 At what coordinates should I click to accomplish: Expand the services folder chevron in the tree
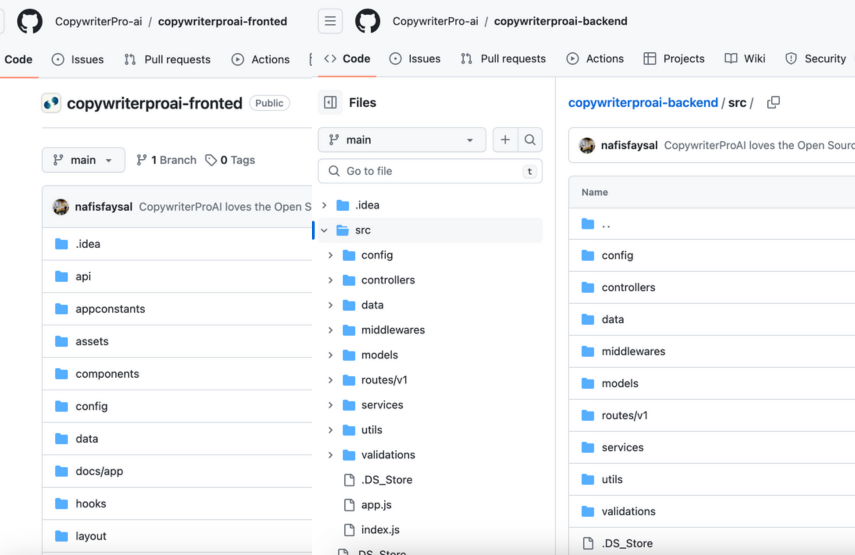[x=330, y=405]
